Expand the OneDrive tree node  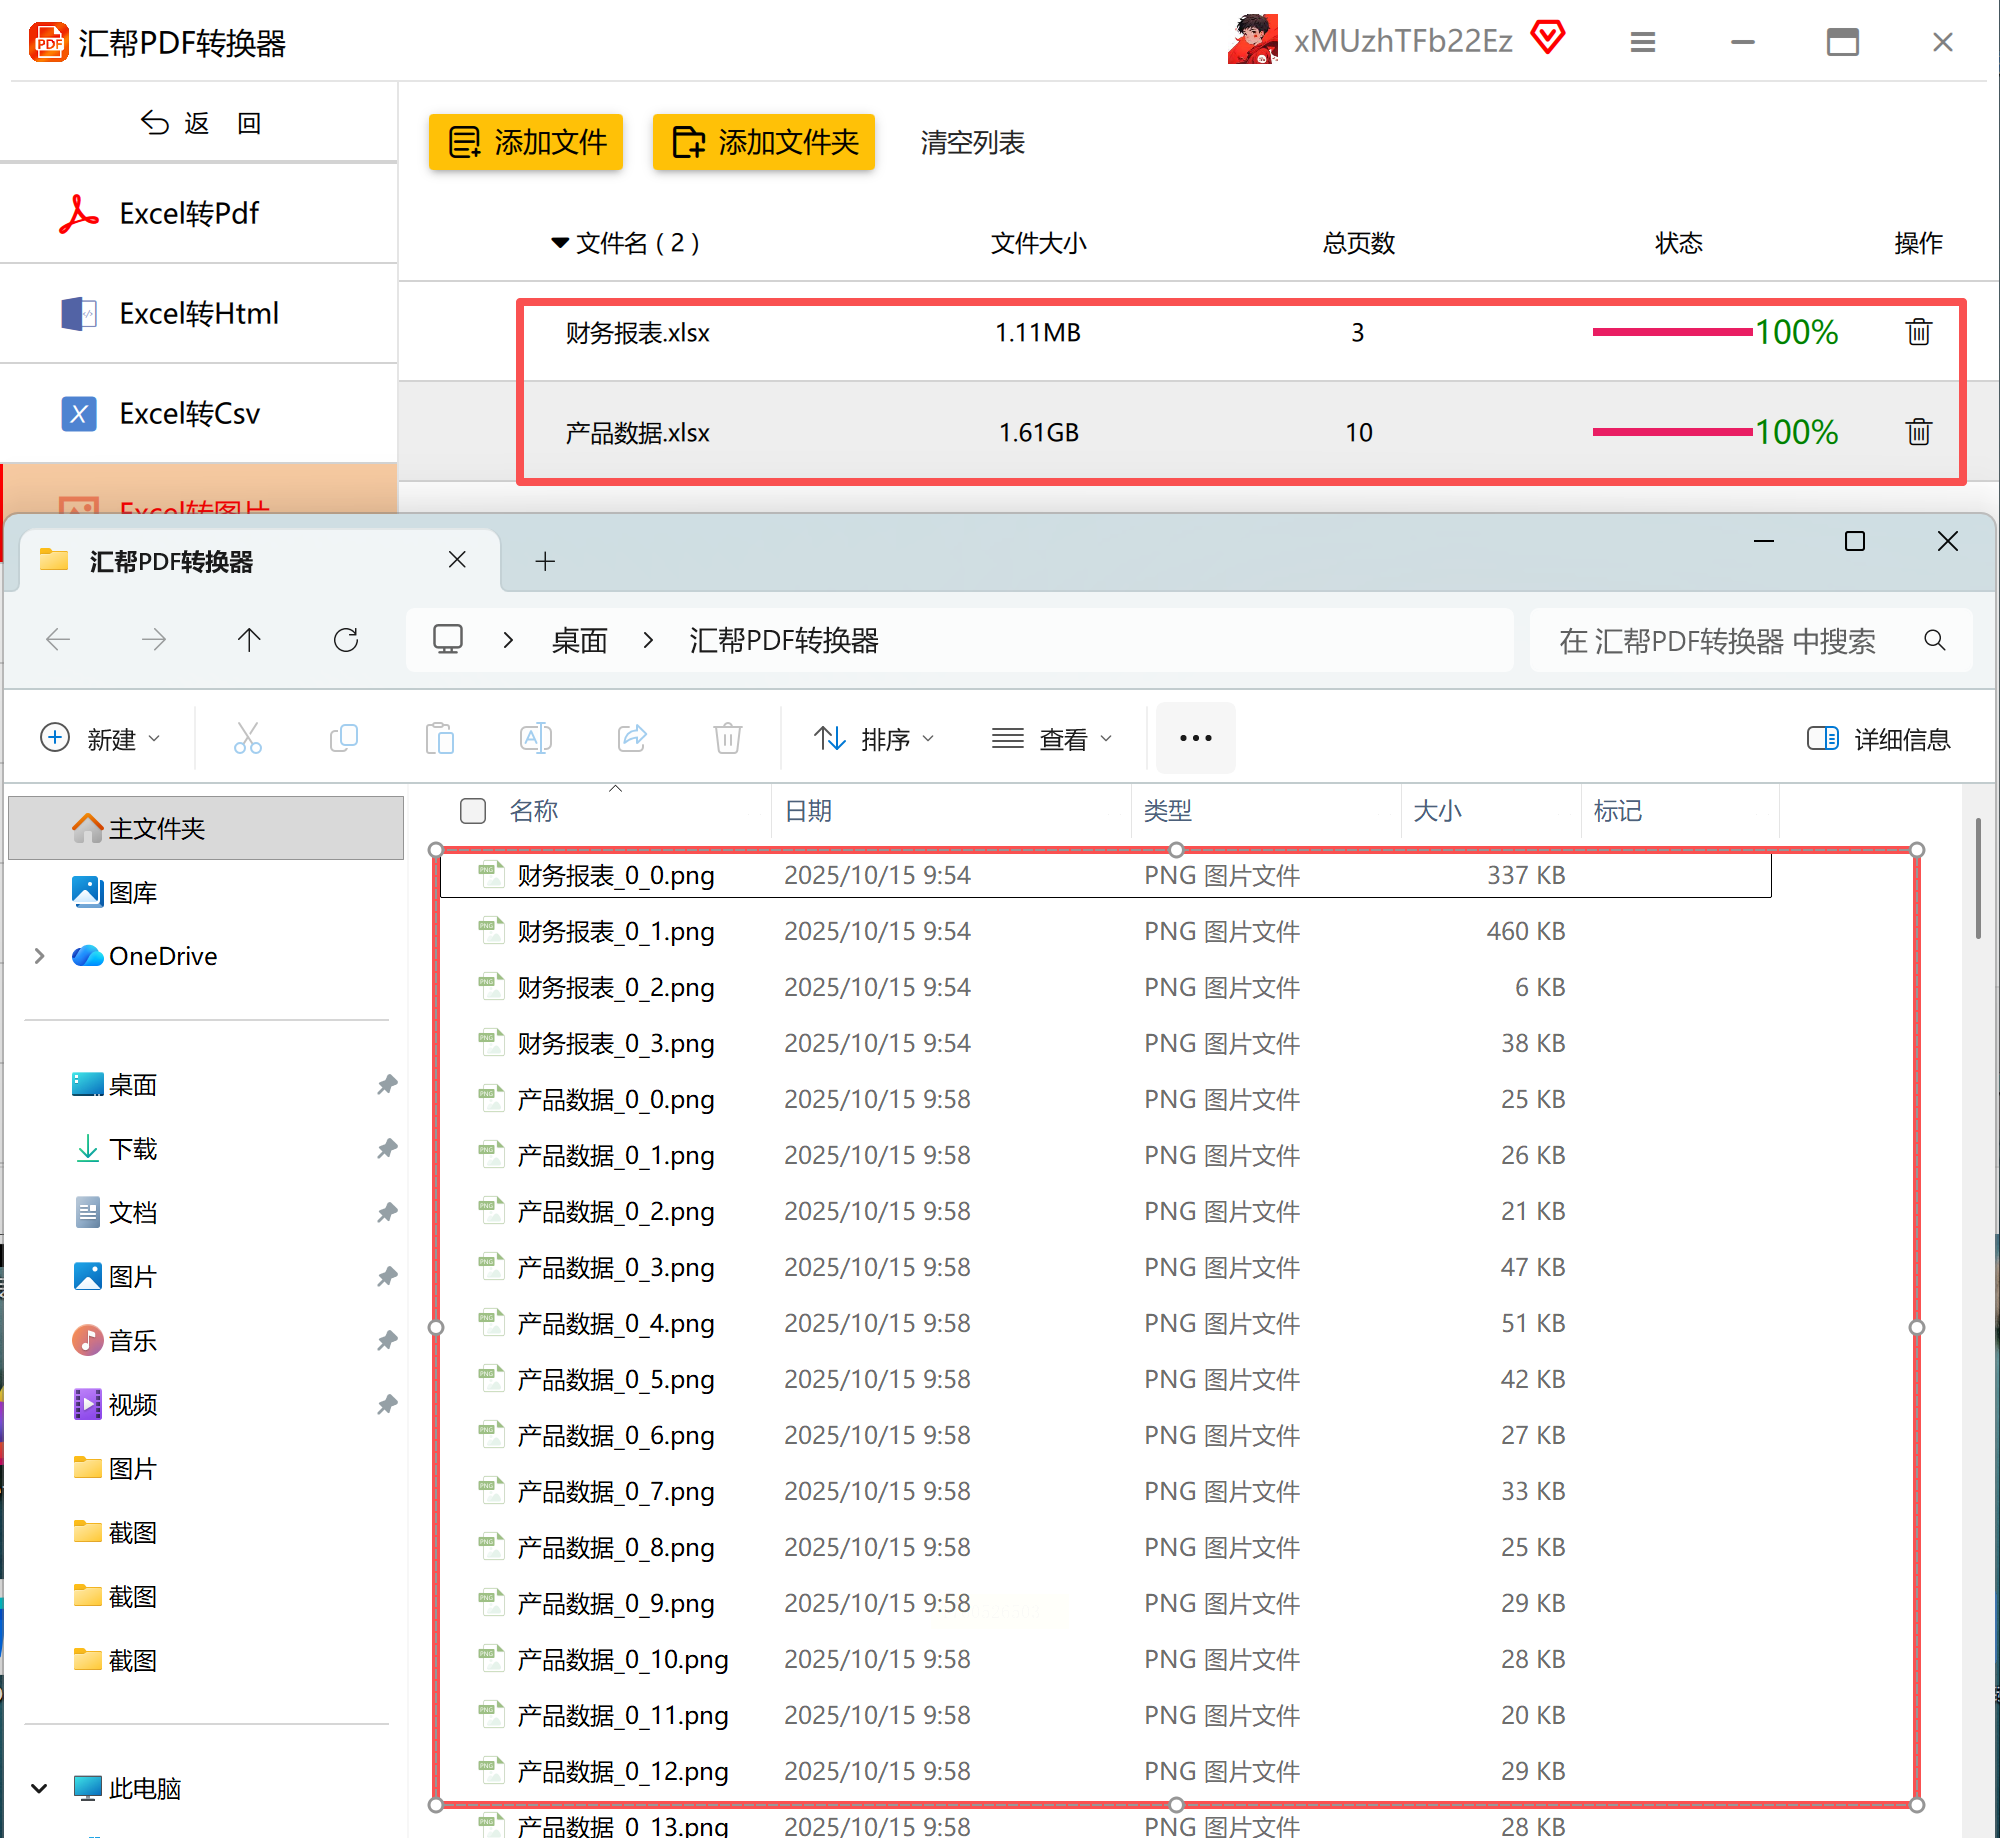click(x=39, y=956)
